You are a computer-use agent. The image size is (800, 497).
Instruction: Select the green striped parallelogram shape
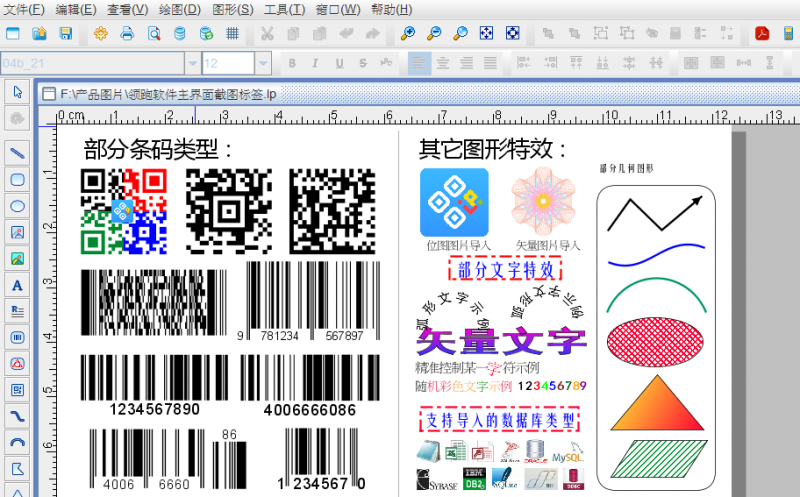pos(659,459)
